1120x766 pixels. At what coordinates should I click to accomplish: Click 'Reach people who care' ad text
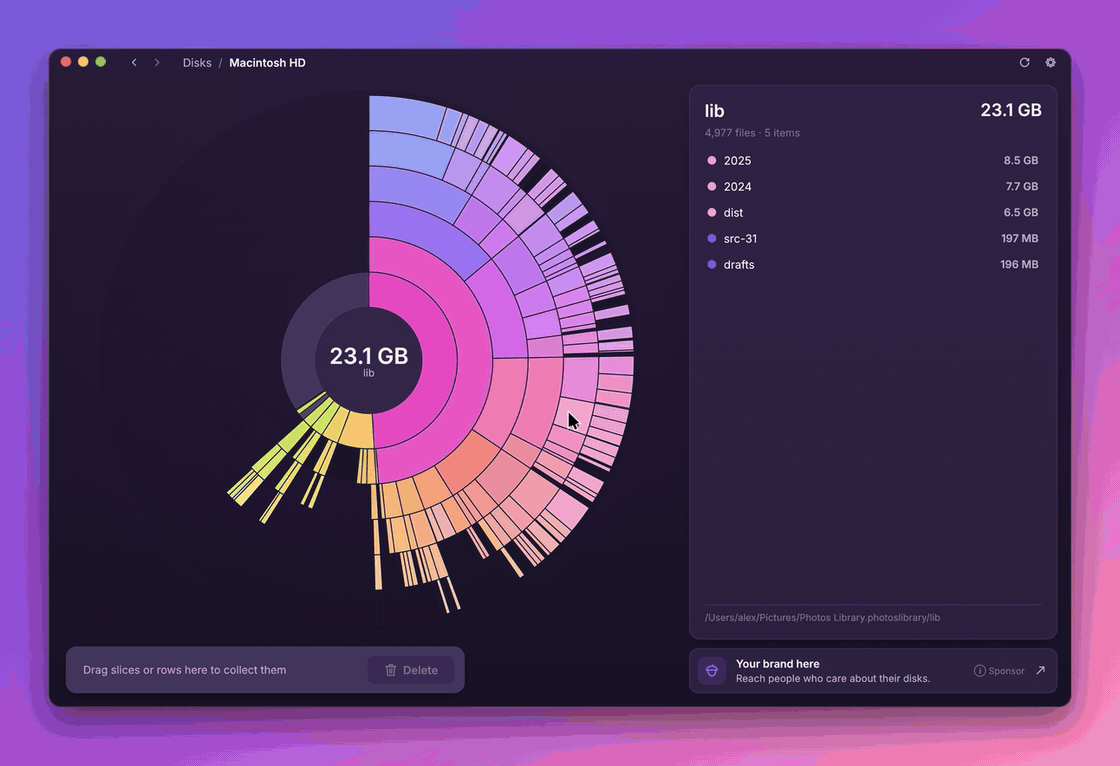(x=833, y=679)
